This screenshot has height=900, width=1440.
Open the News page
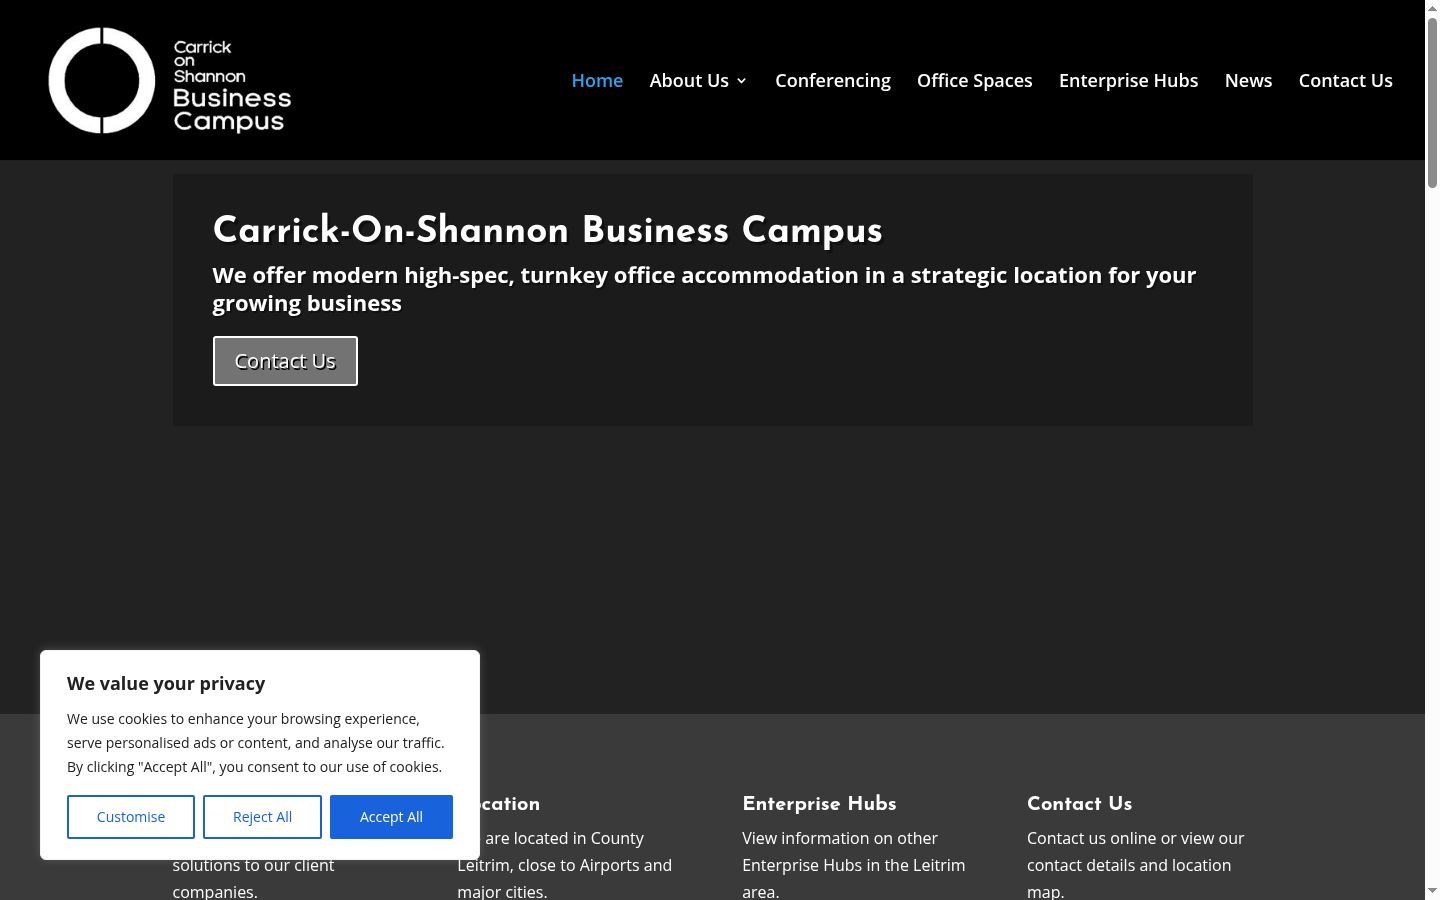click(x=1248, y=80)
